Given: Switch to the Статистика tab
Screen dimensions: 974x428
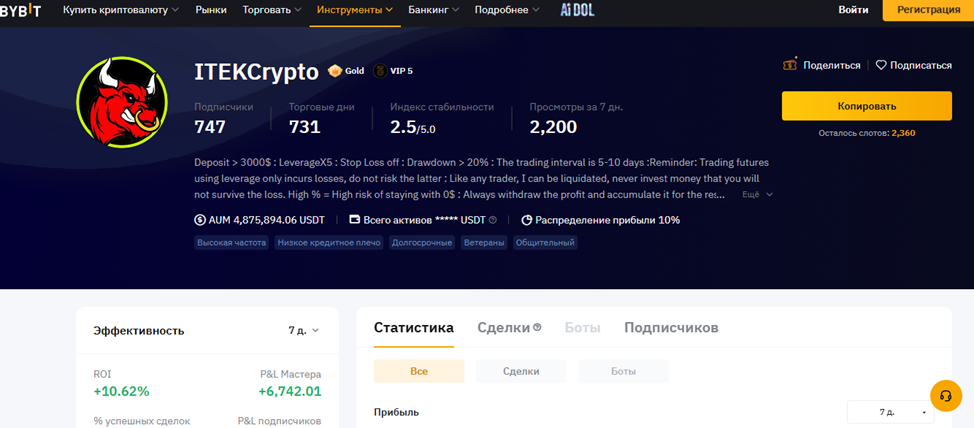Looking at the screenshot, I should point(414,328).
